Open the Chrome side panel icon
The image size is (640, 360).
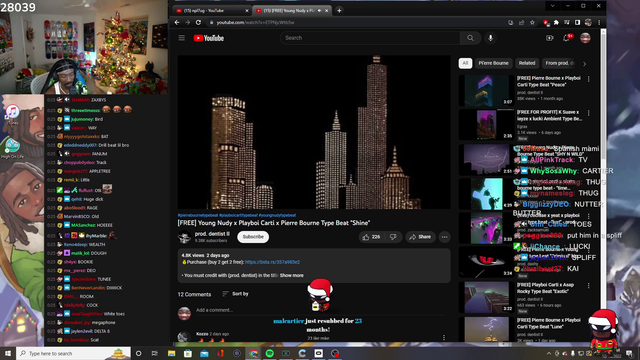[578, 22]
